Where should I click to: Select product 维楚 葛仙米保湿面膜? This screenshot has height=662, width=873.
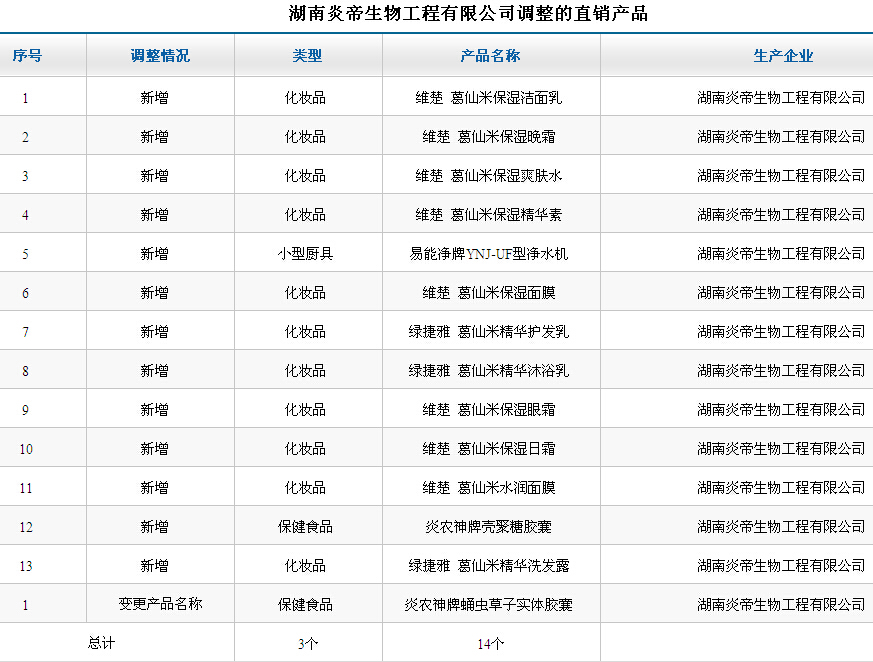click(489, 293)
